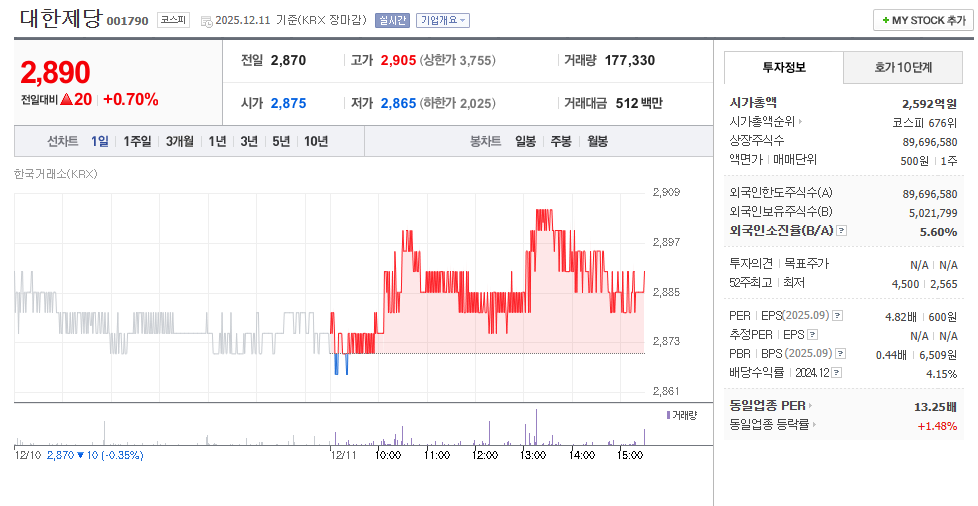Click the 저가 value 2,865
This screenshot has width=978, height=506.
pos(399,104)
